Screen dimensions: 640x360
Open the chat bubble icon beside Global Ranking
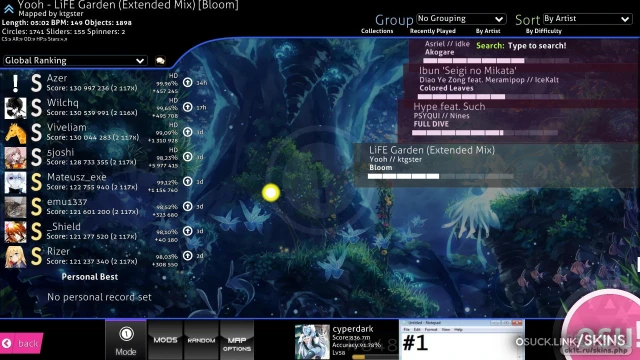pos(160,61)
